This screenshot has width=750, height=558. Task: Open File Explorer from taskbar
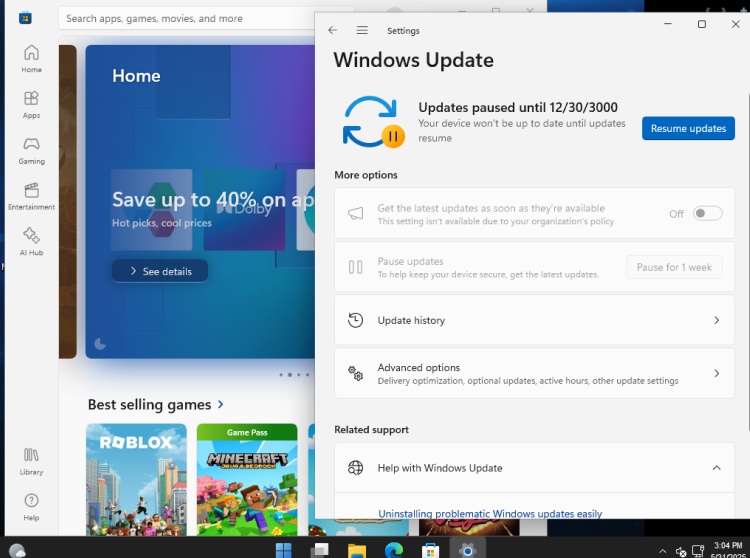click(357, 550)
